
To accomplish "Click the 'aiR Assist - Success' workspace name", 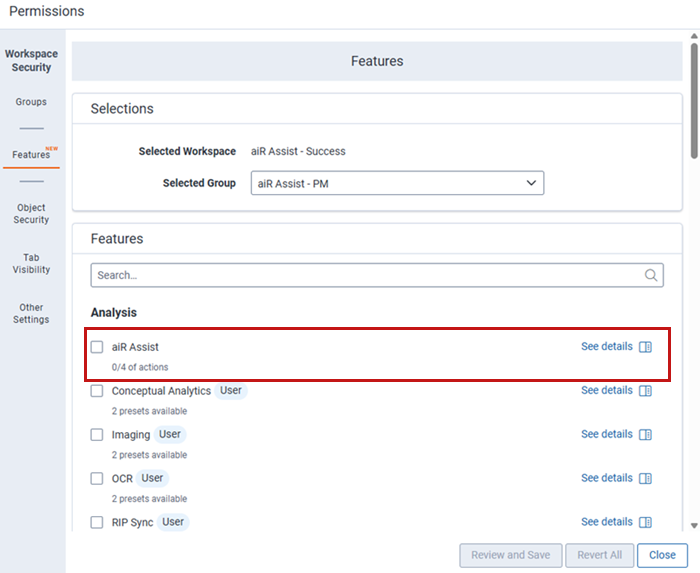I will coord(298,151).
